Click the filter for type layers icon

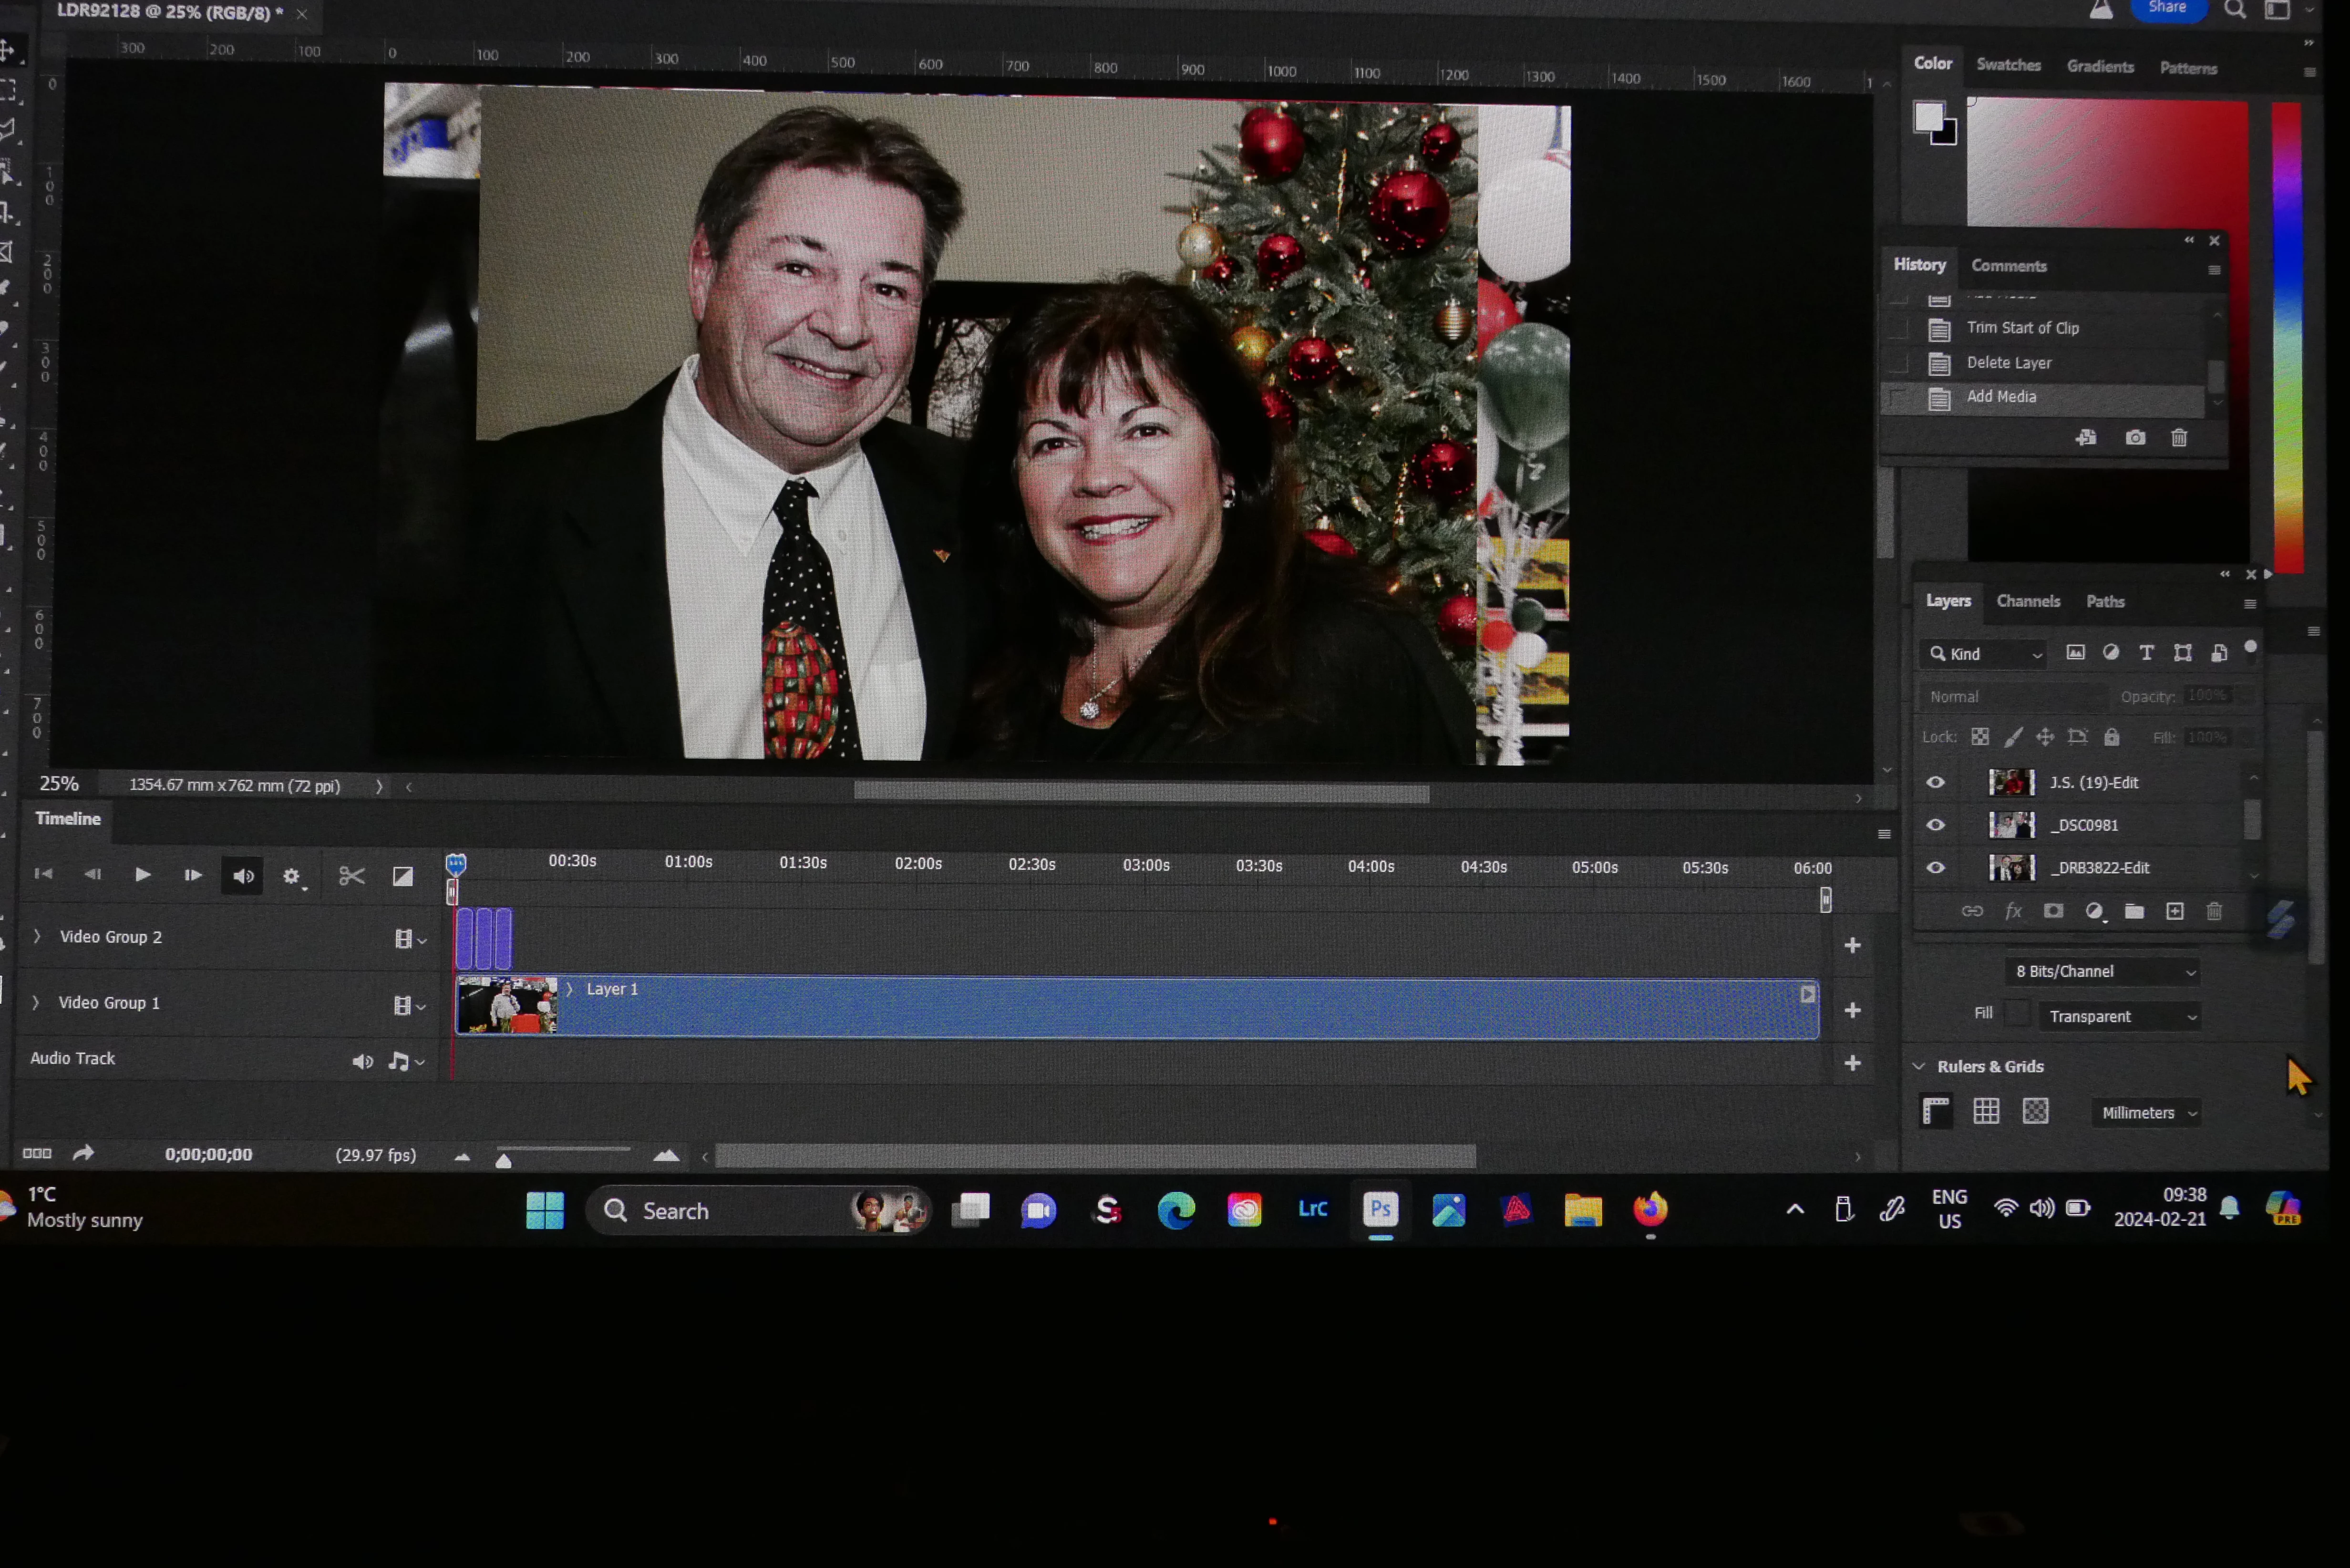click(x=2146, y=653)
